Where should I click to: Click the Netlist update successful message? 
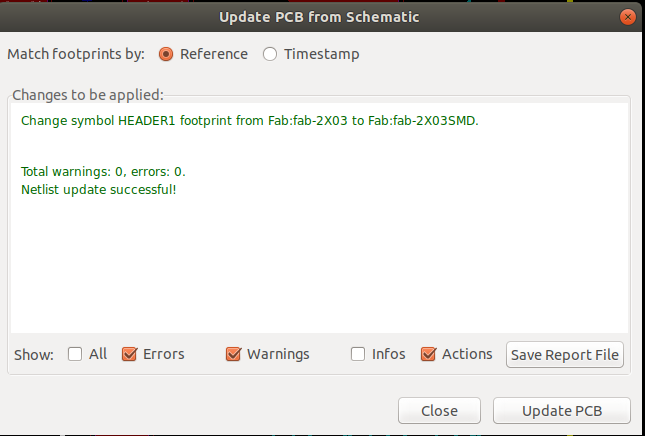[99, 190]
